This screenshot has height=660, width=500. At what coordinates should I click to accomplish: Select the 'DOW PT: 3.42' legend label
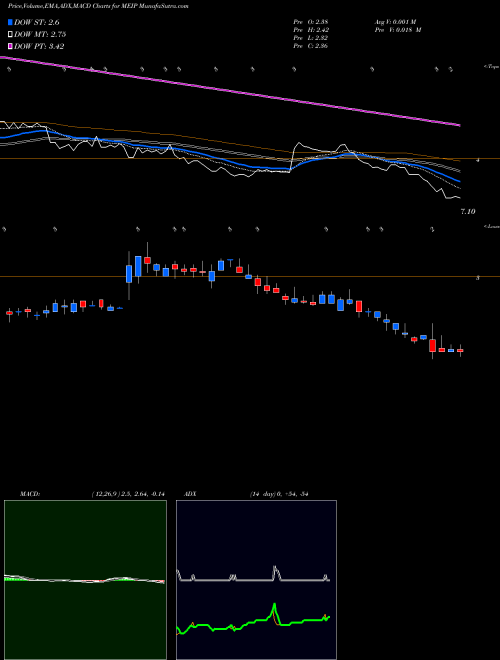39,46
